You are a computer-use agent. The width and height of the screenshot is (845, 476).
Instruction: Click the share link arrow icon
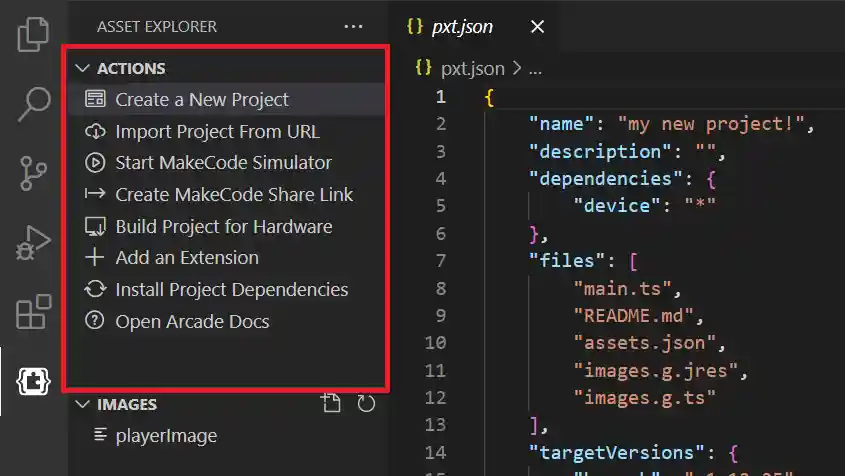click(95, 194)
